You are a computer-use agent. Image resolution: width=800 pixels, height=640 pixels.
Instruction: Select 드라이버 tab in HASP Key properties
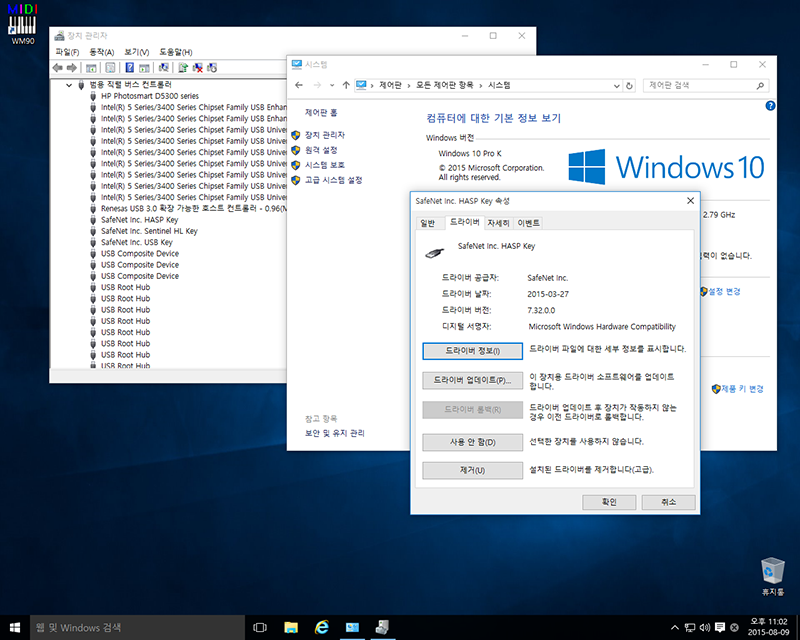(x=464, y=222)
